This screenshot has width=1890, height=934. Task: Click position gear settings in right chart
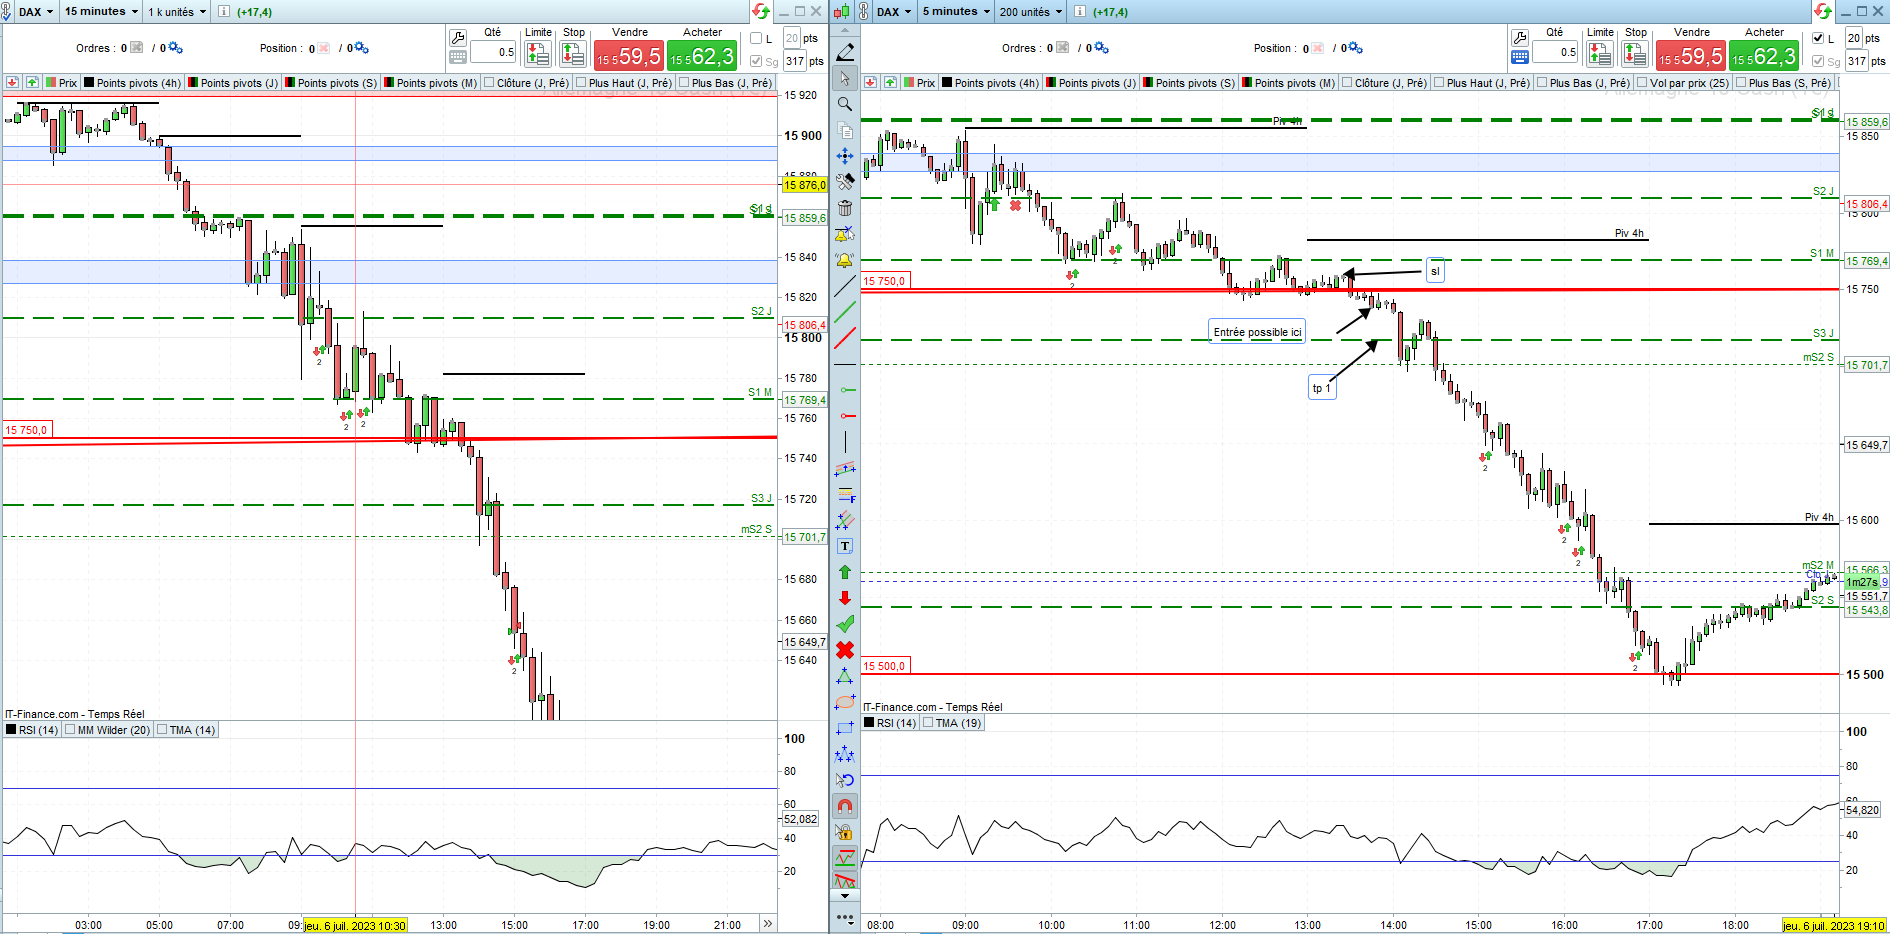1356,48
